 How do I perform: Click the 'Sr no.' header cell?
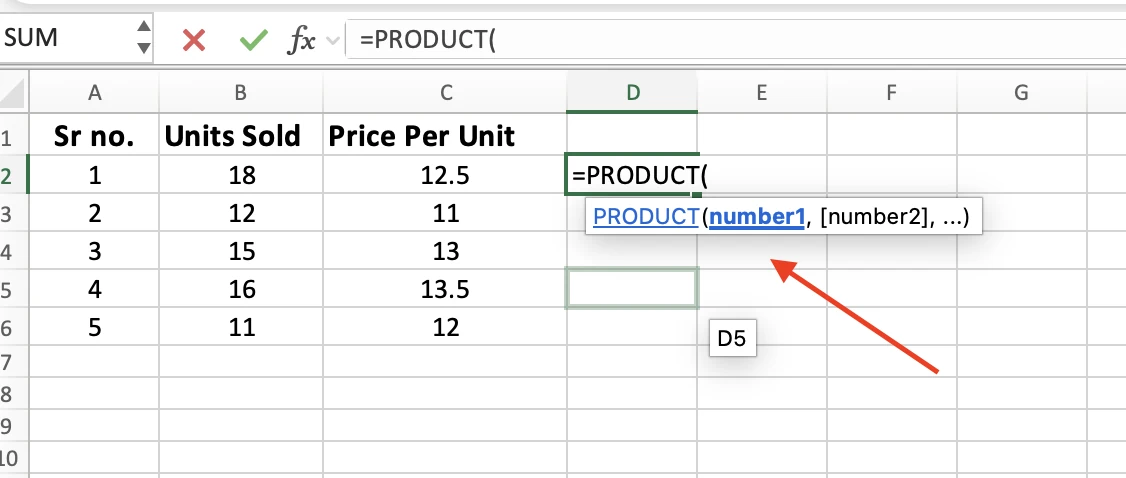[x=94, y=136]
